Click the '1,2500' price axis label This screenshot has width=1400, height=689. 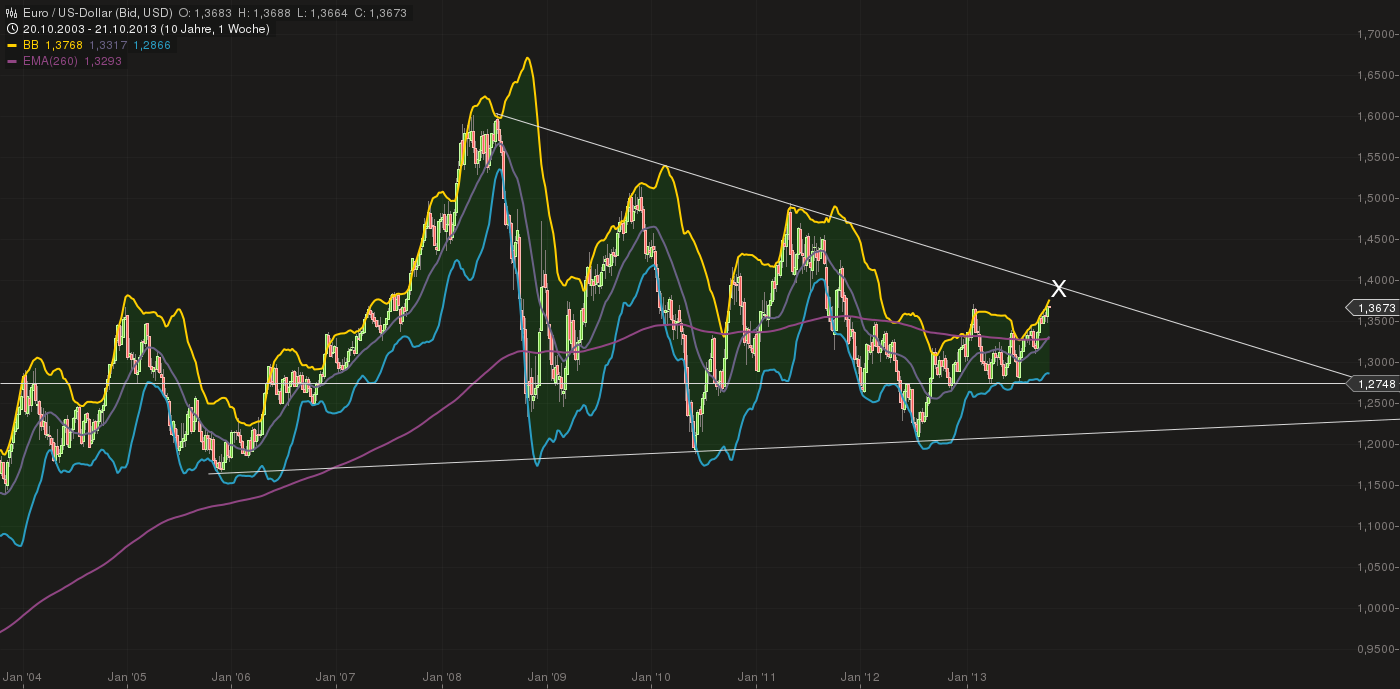tap(1377, 403)
